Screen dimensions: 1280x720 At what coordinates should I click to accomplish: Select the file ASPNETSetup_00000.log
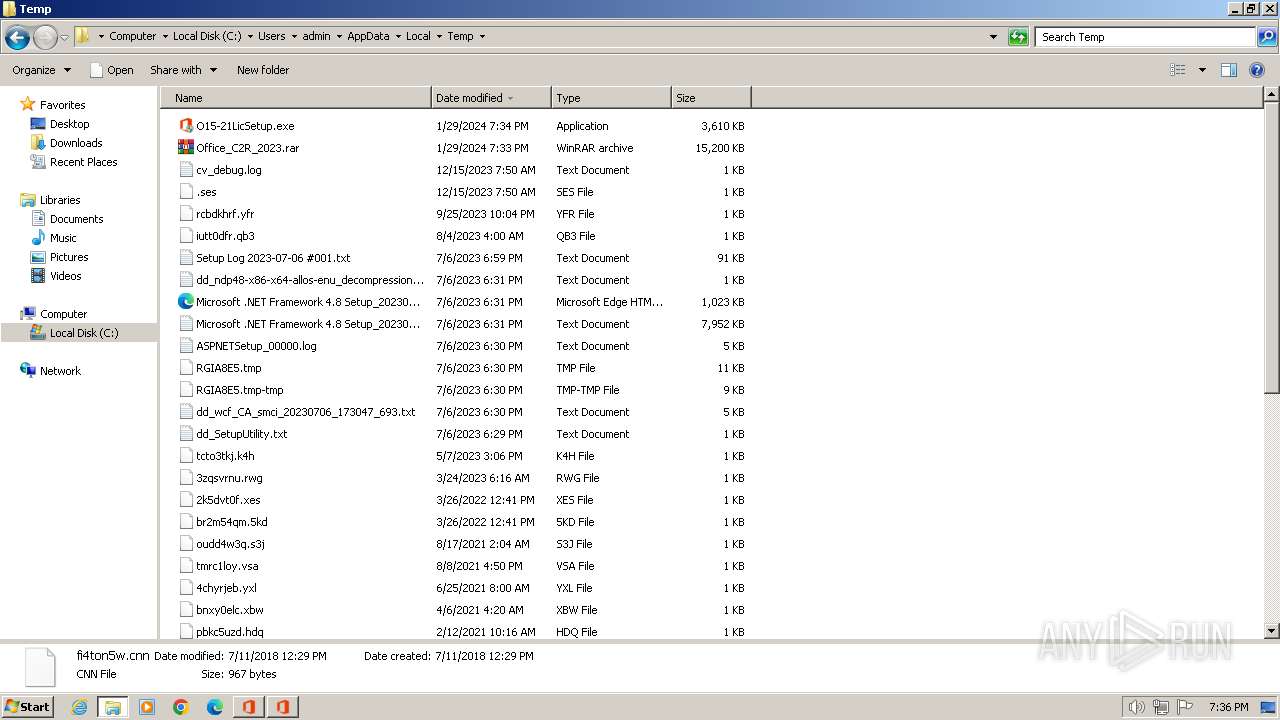[256, 346]
